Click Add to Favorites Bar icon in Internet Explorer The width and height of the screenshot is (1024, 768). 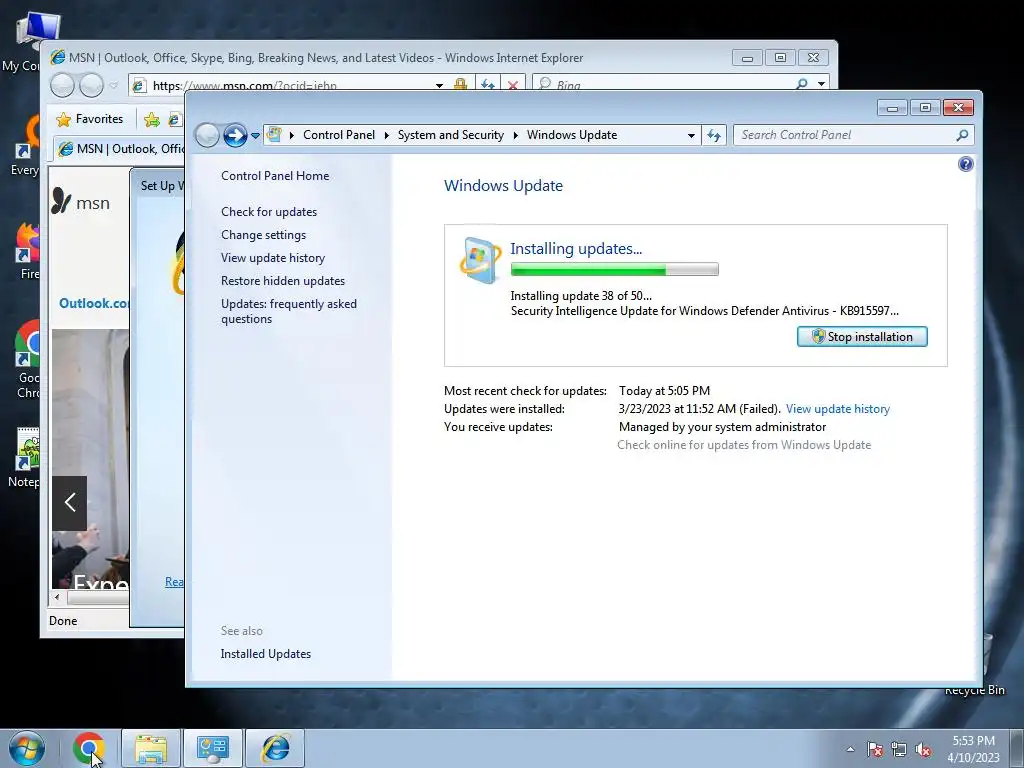click(x=152, y=119)
